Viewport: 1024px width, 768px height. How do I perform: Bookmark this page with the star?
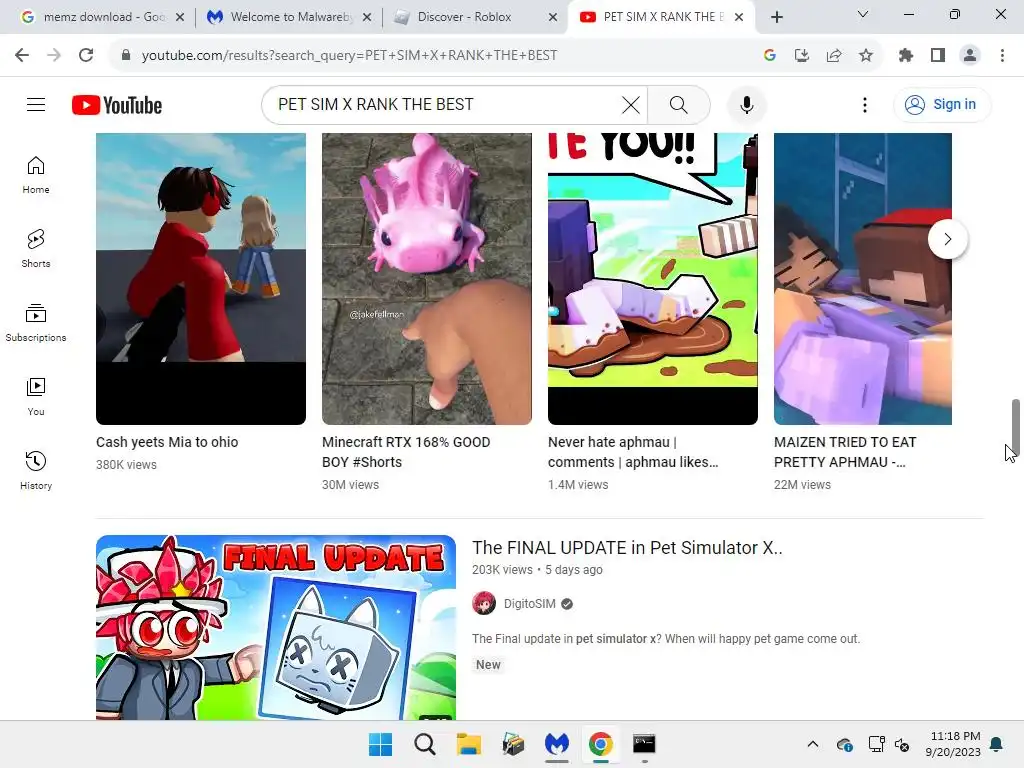pos(866,56)
